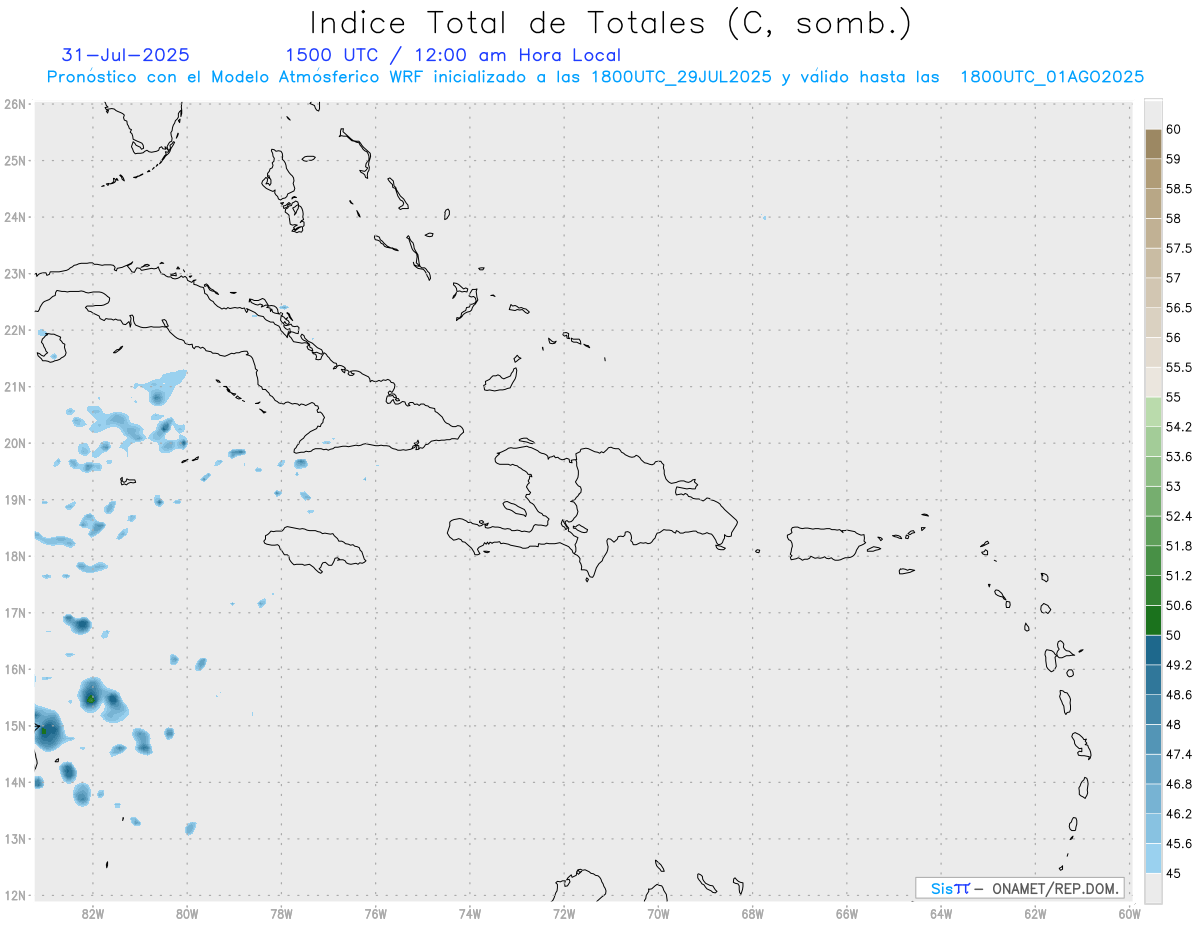Click longitude axis label "68W"
Viewport: 1200px width, 927px height.
coord(753,913)
